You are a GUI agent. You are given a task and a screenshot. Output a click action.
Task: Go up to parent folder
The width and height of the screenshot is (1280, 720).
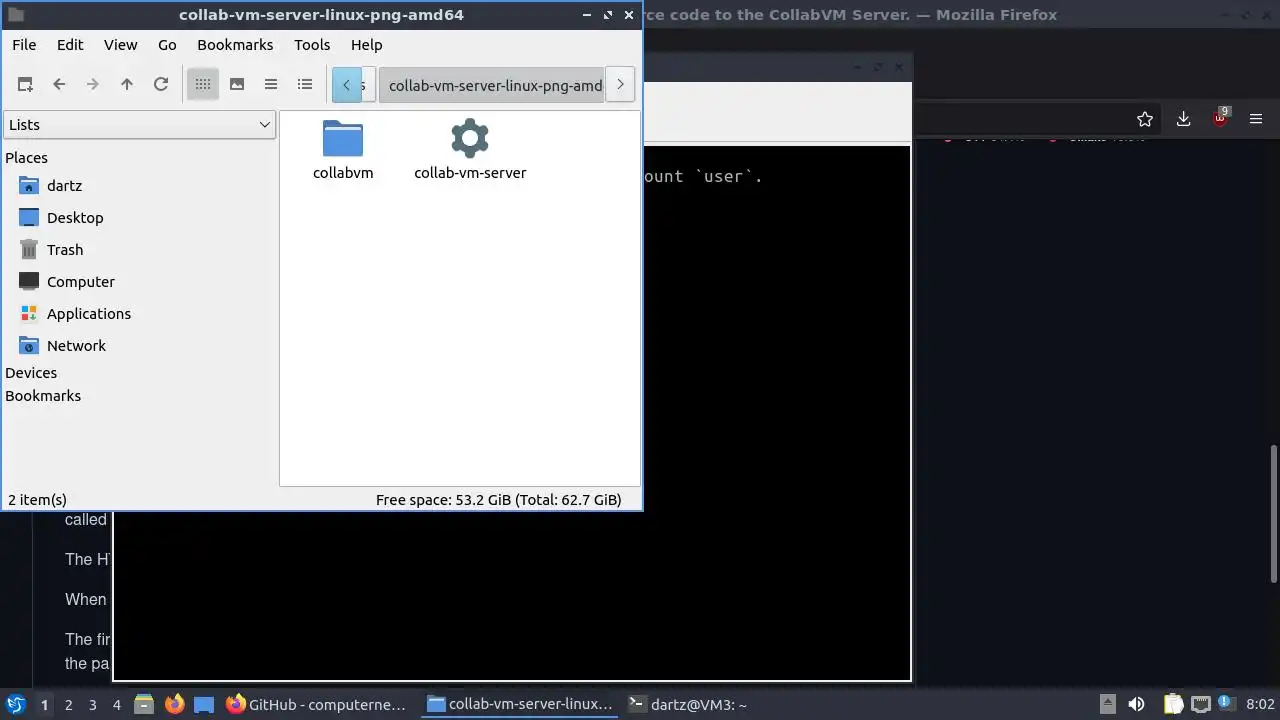point(127,85)
